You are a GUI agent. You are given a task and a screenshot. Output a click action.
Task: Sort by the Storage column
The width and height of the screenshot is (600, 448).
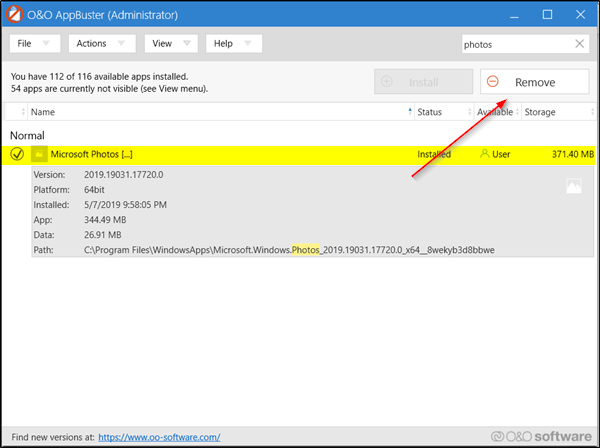click(x=559, y=112)
